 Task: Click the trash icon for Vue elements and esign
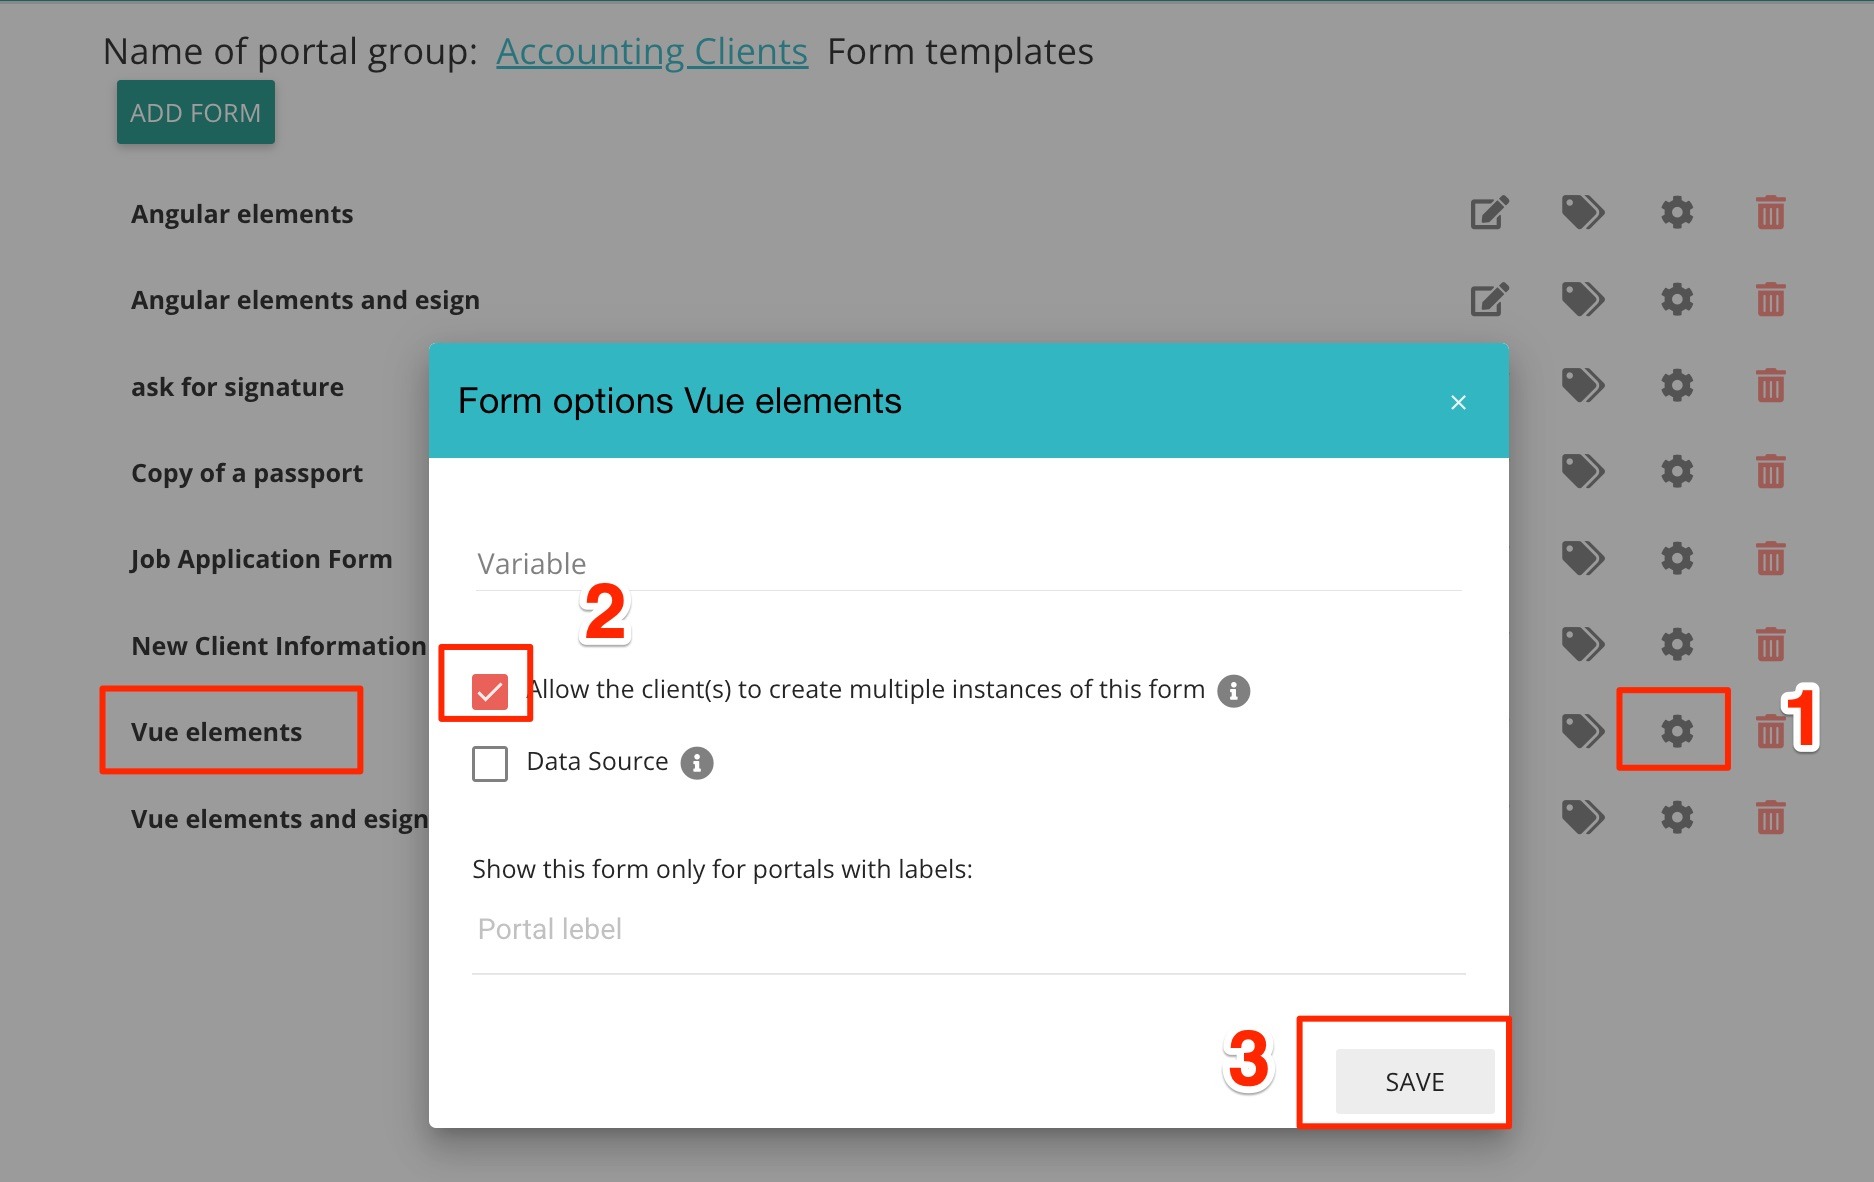pos(1769,817)
